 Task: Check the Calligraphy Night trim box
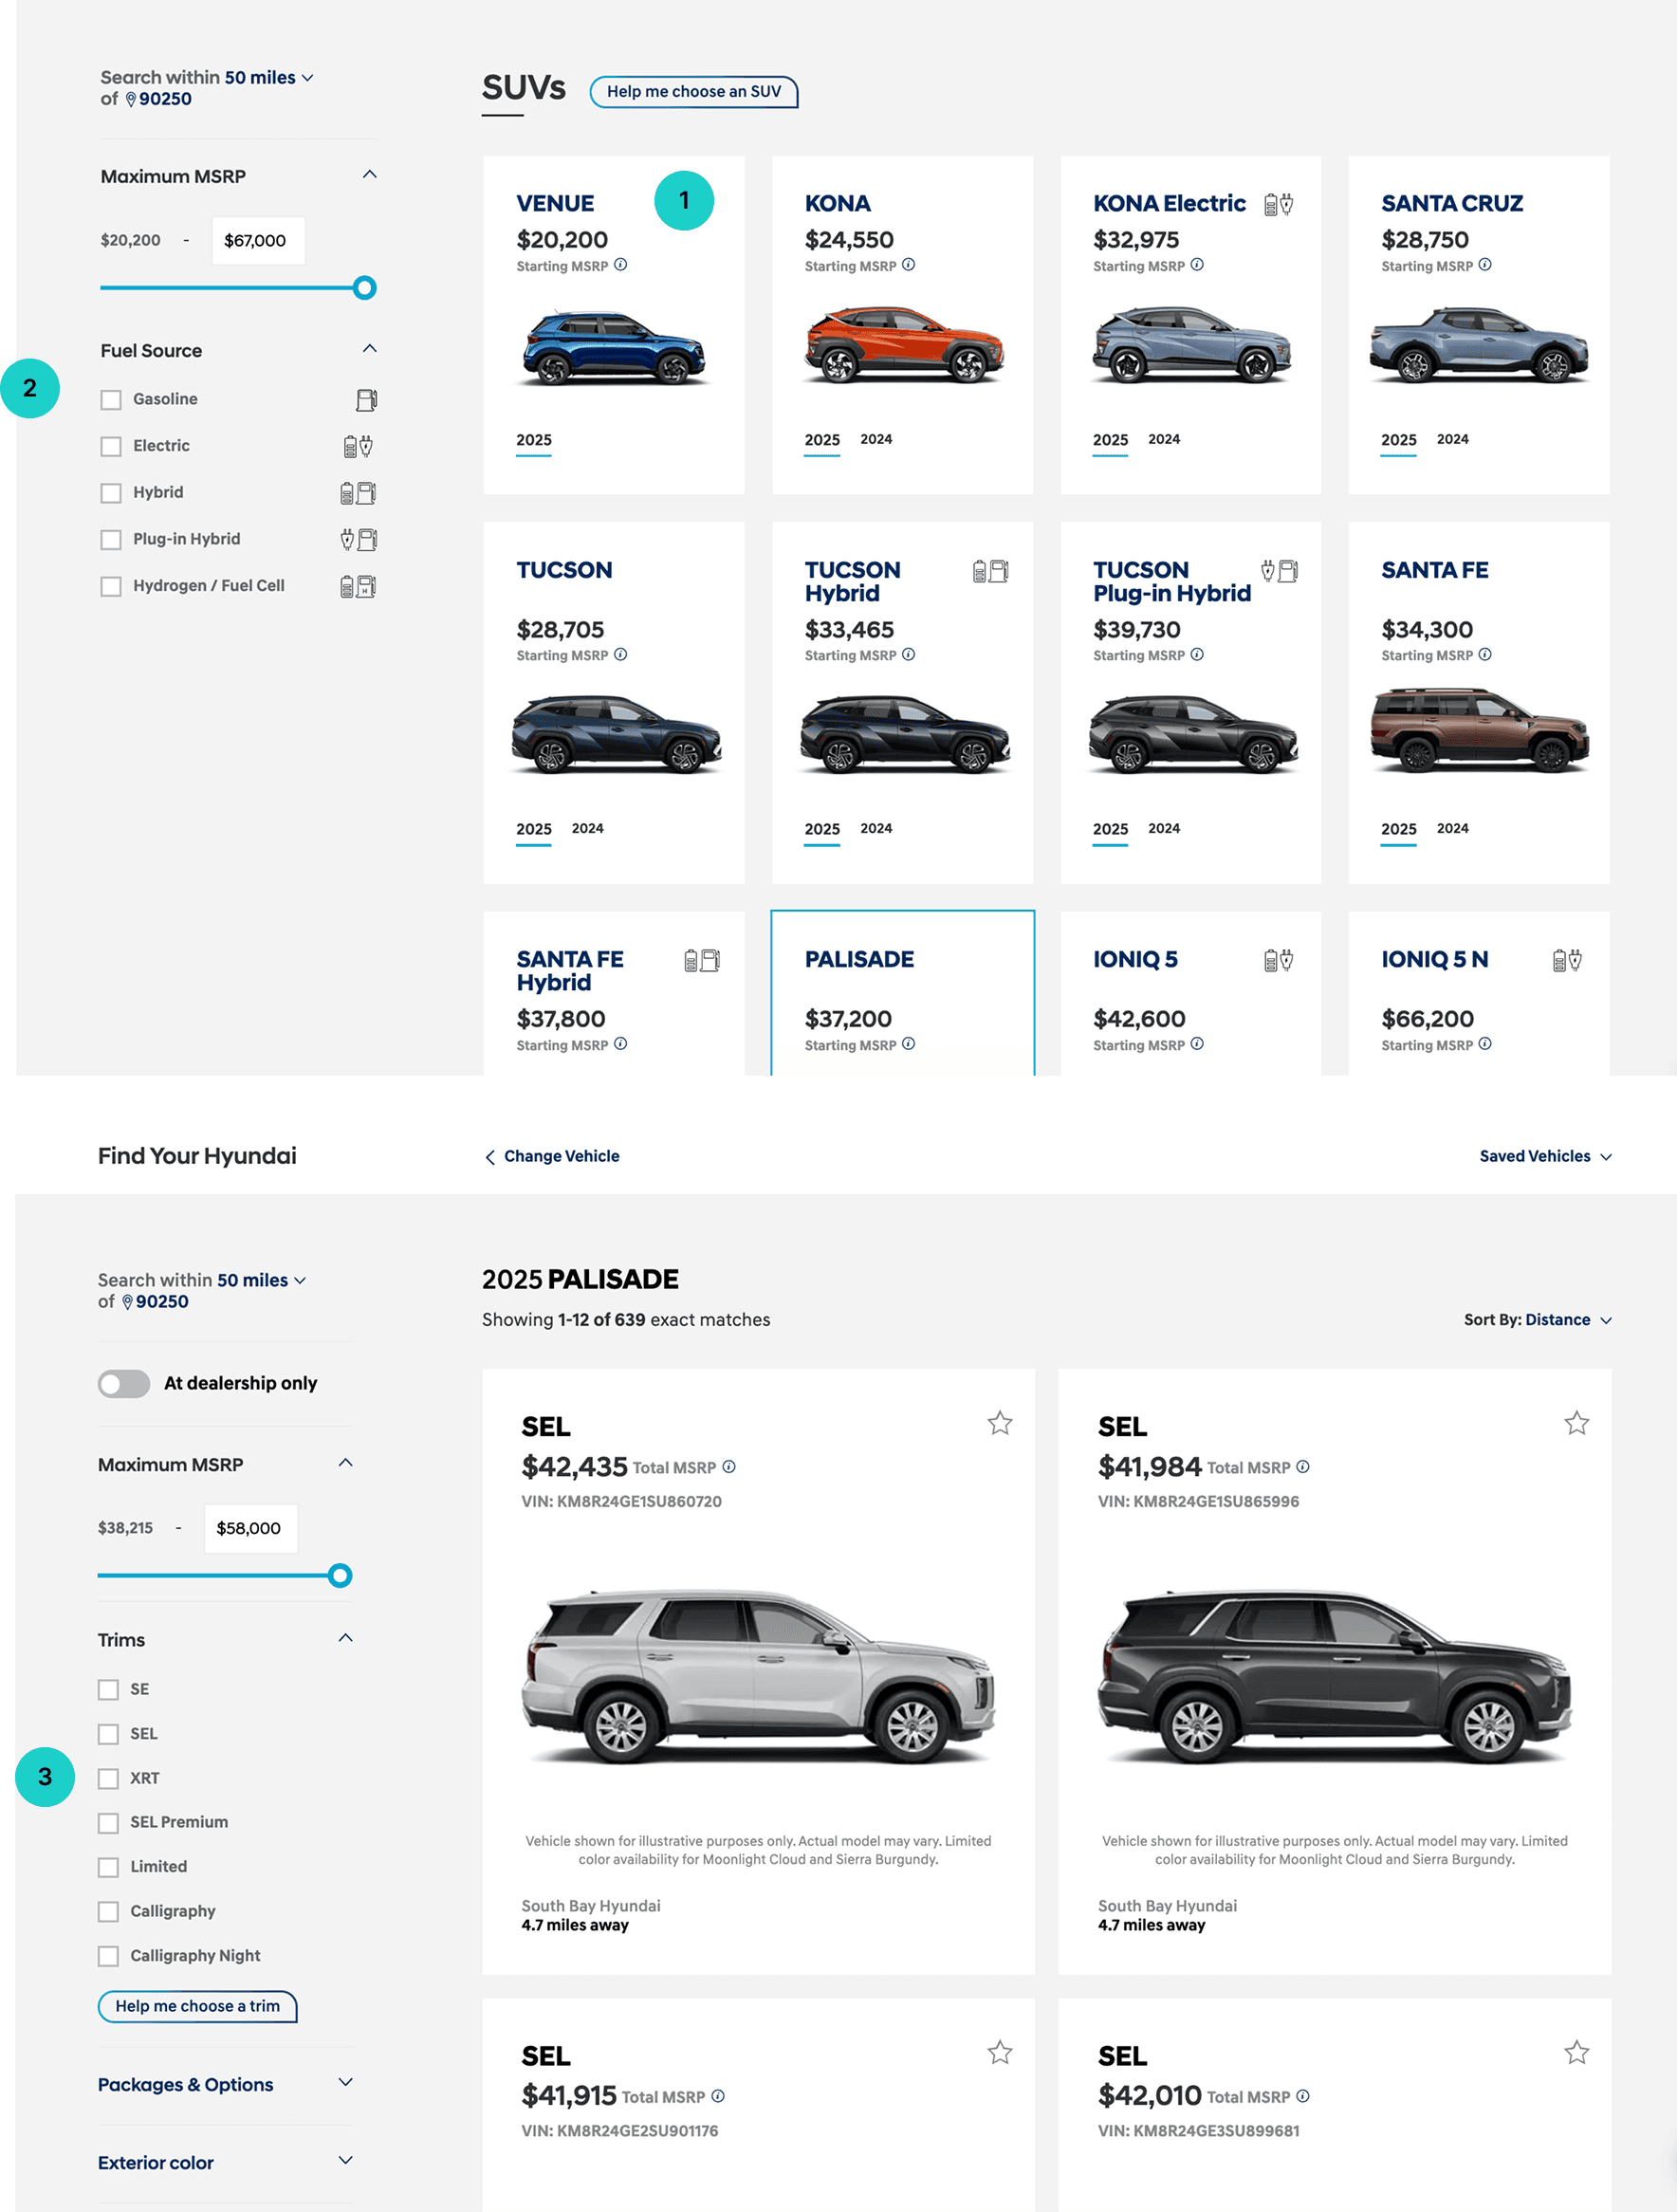pos(108,1956)
